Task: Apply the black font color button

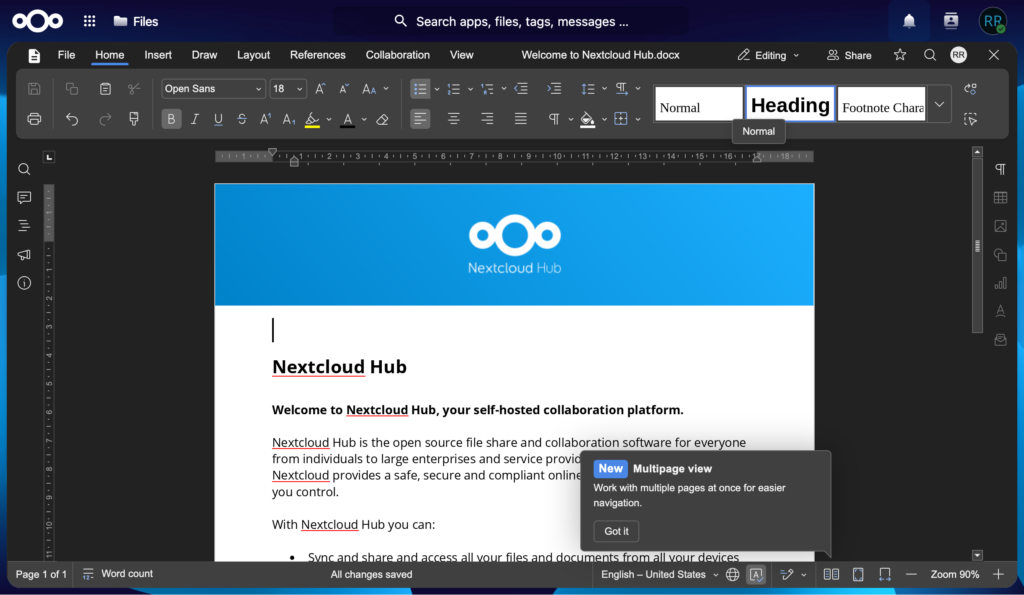Action: [x=347, y=119]
